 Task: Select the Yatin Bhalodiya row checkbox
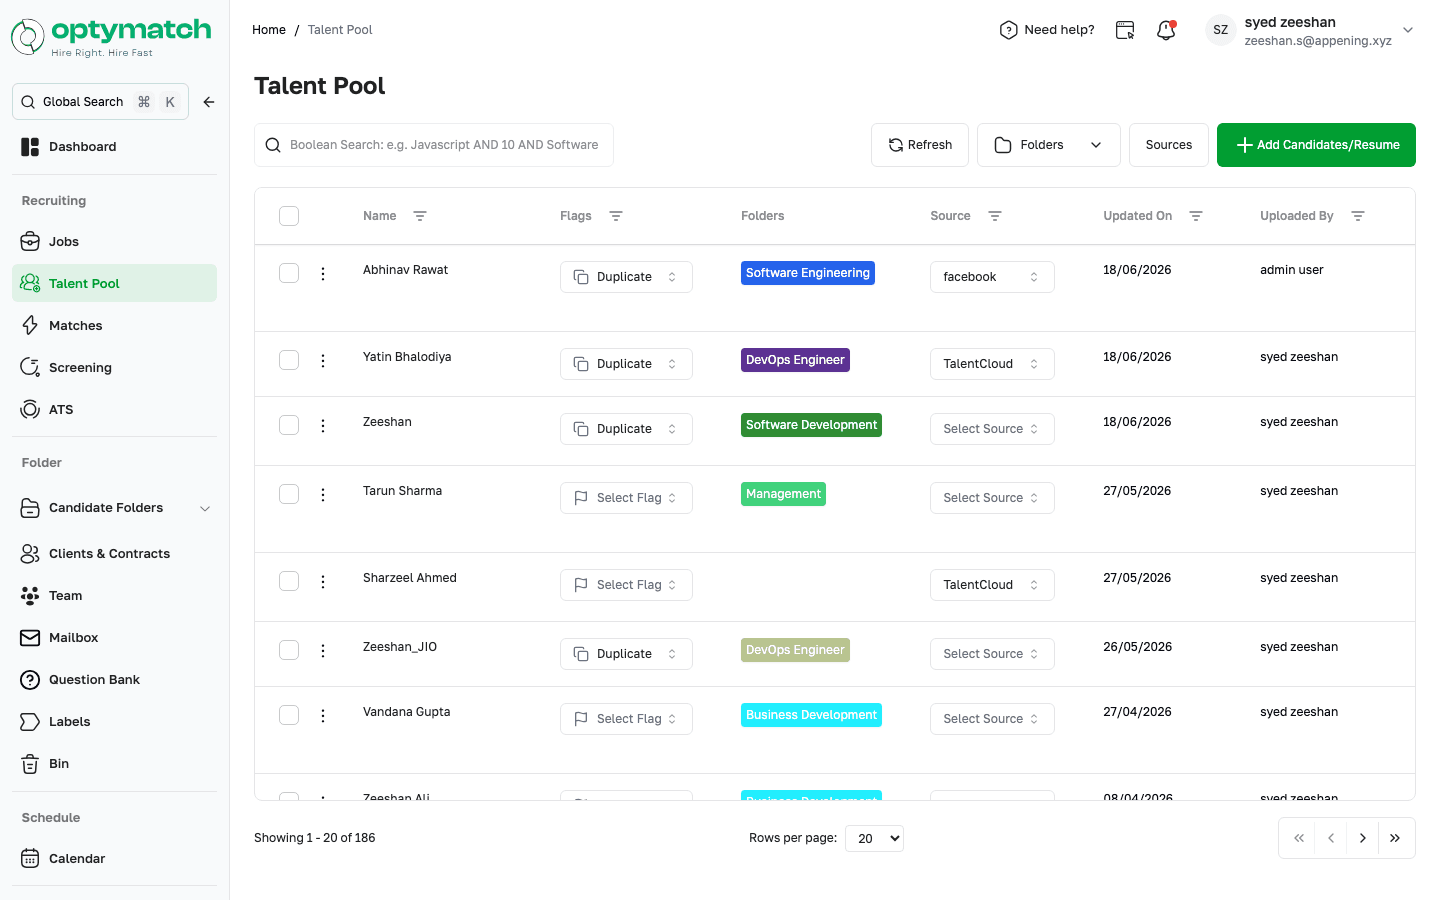[289, 360]
